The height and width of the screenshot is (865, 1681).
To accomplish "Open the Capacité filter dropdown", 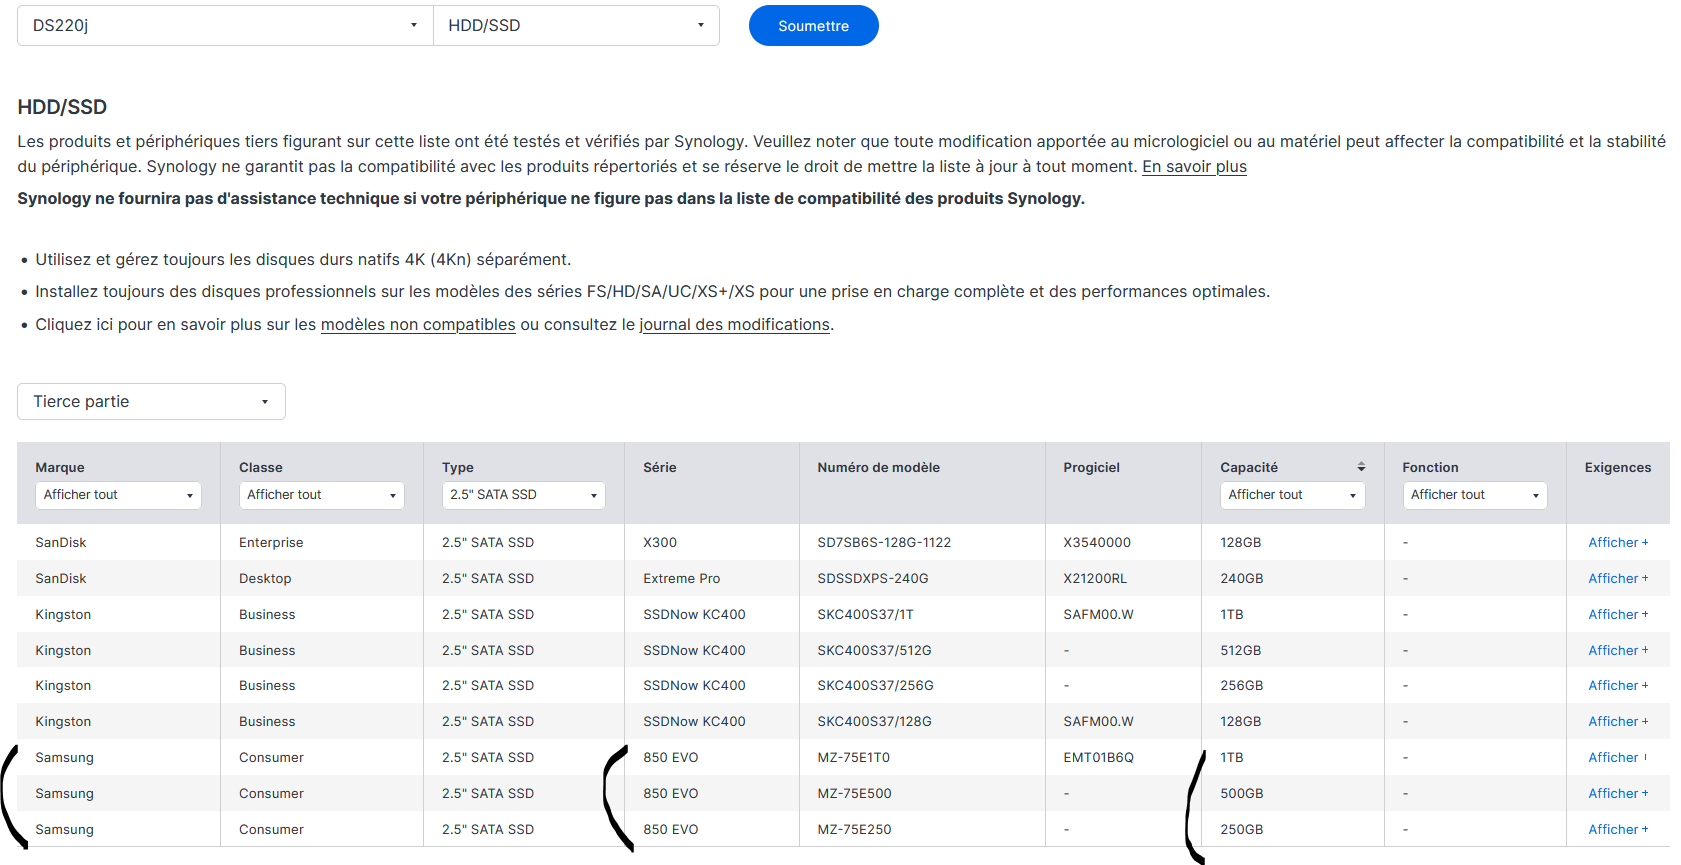I will [x=1291, y=495].
